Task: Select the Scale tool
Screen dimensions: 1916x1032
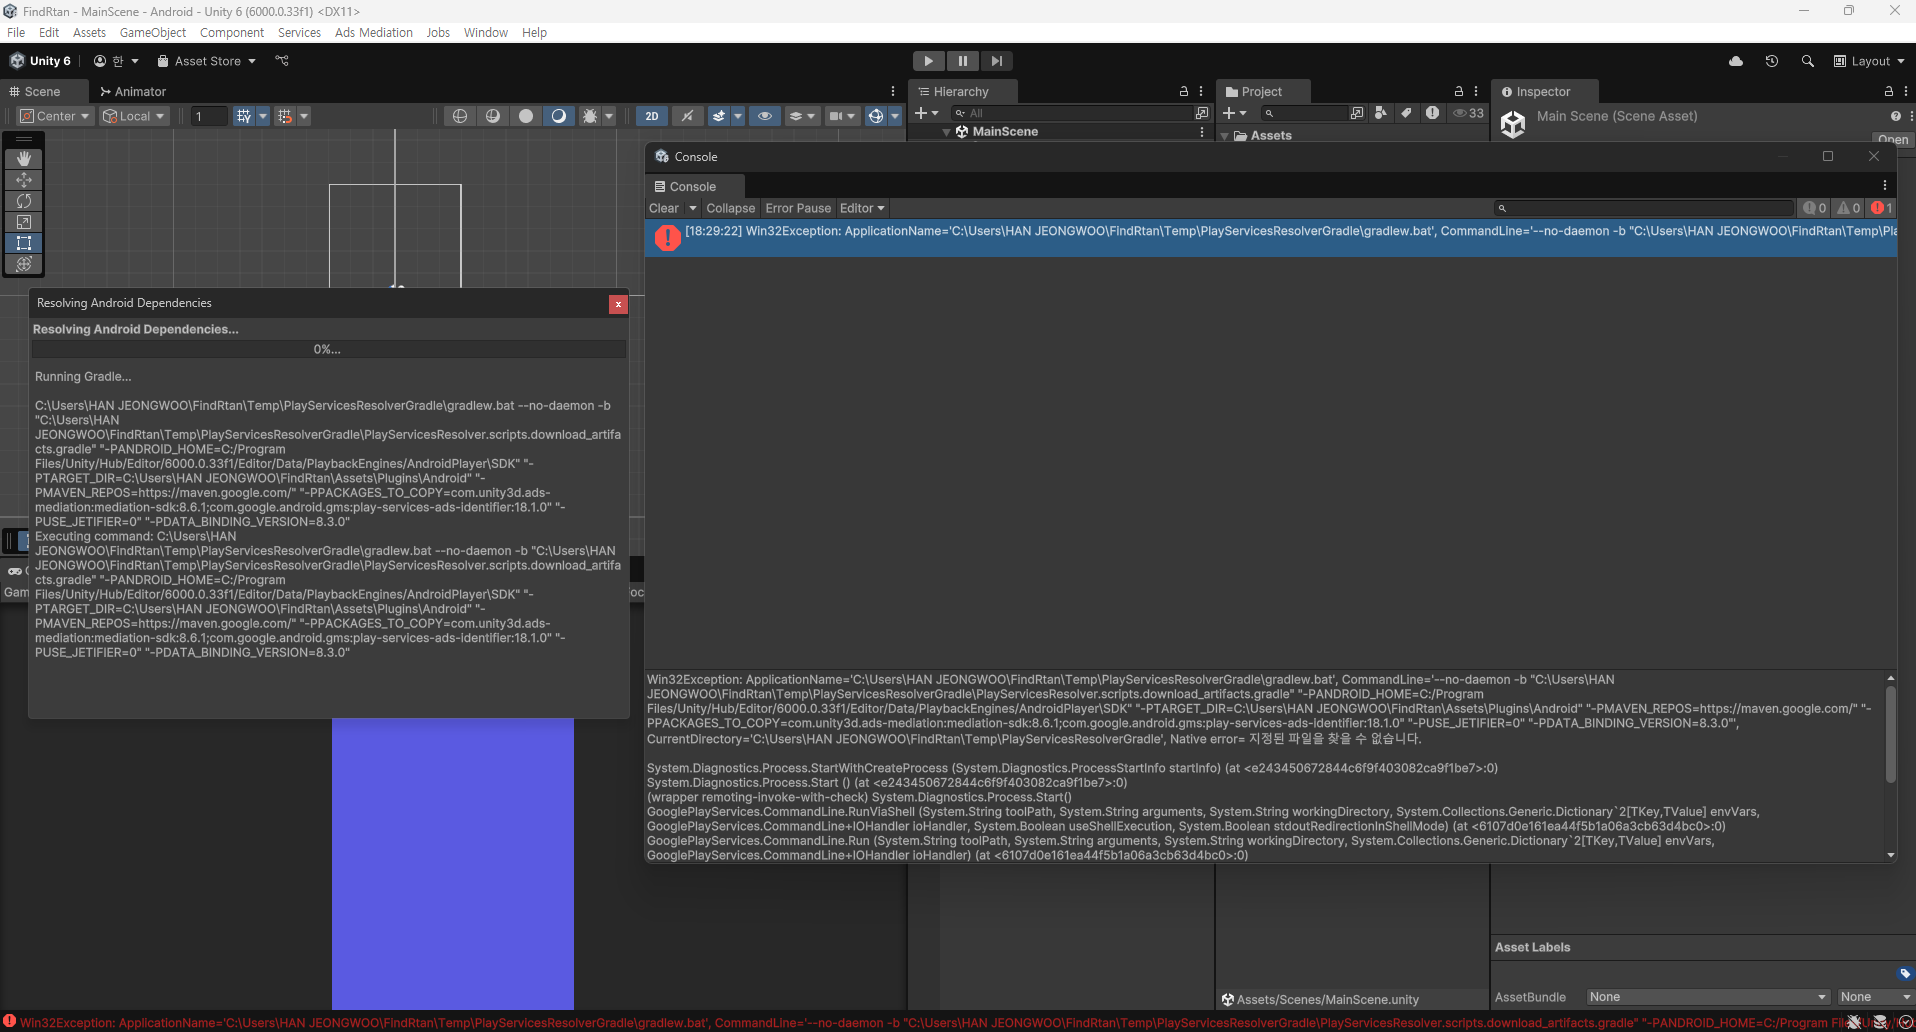Action: 24,222
